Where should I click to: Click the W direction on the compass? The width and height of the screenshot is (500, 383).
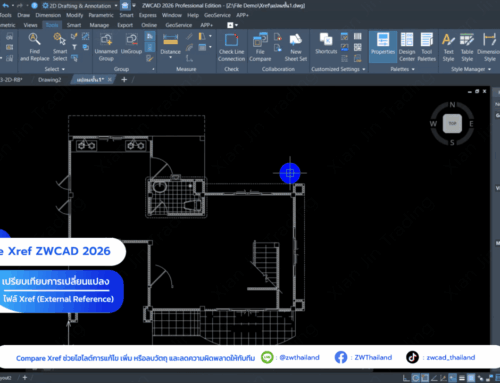[433, 124]
